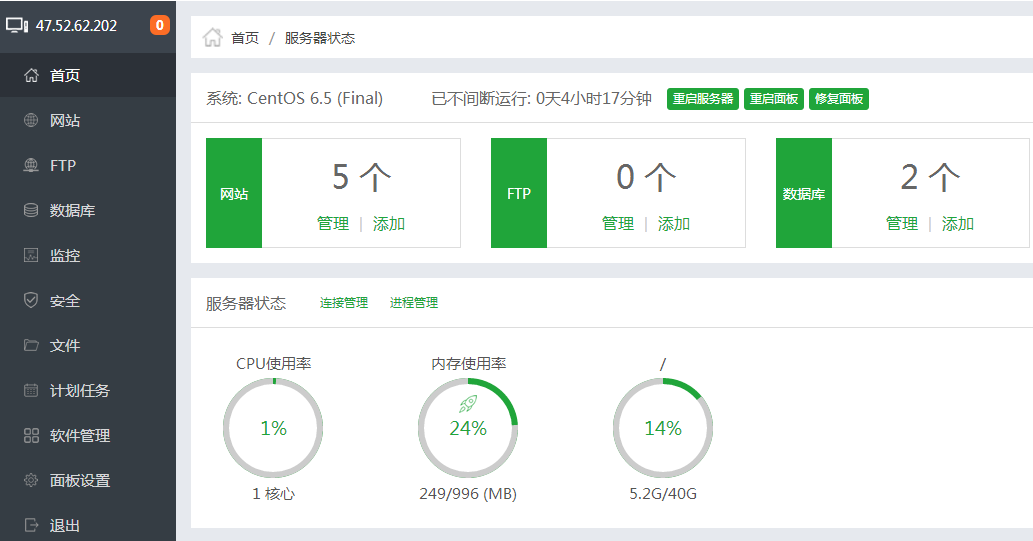
Task: Click the rocket memory release icon
Action: coord(468,403)
